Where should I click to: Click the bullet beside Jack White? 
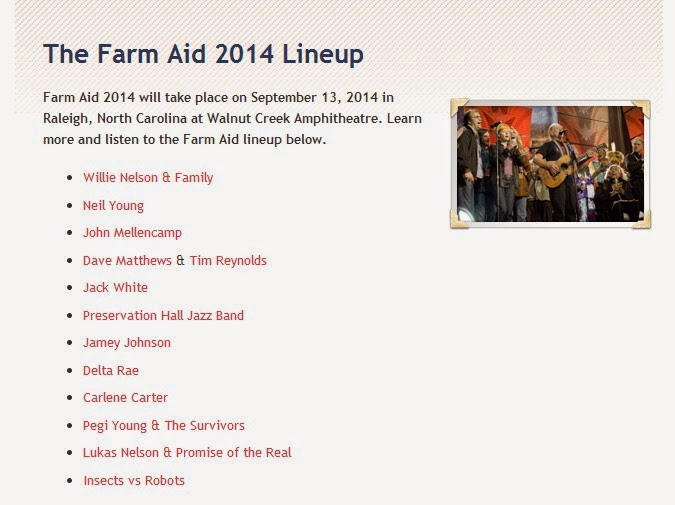[x=69, y=288]
